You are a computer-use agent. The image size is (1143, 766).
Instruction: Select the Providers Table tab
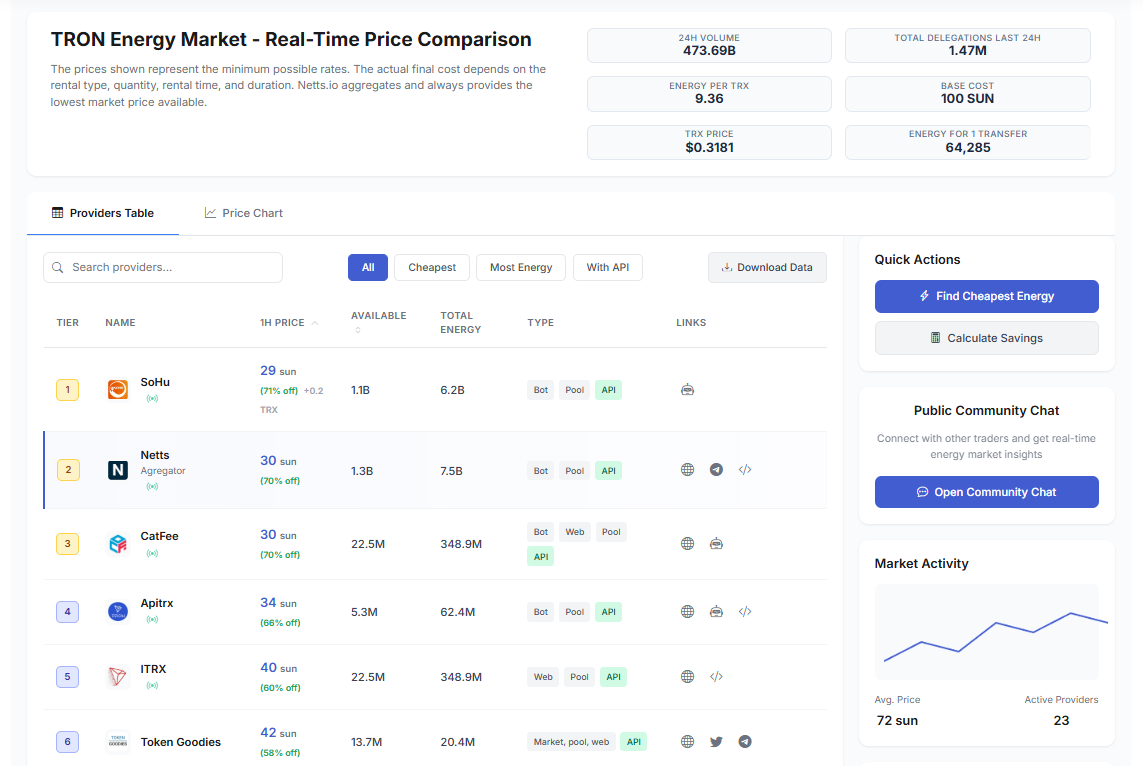pyautogui.click(x=103, y=213)
